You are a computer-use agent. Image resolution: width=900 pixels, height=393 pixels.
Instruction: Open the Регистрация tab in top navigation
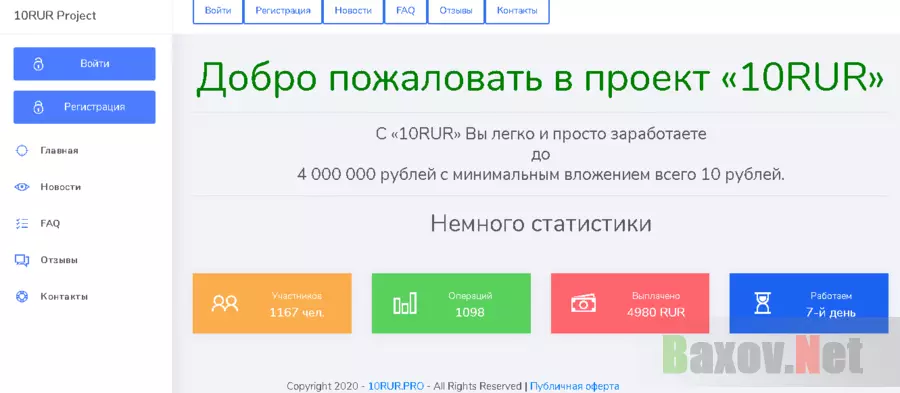pos(283,11)
